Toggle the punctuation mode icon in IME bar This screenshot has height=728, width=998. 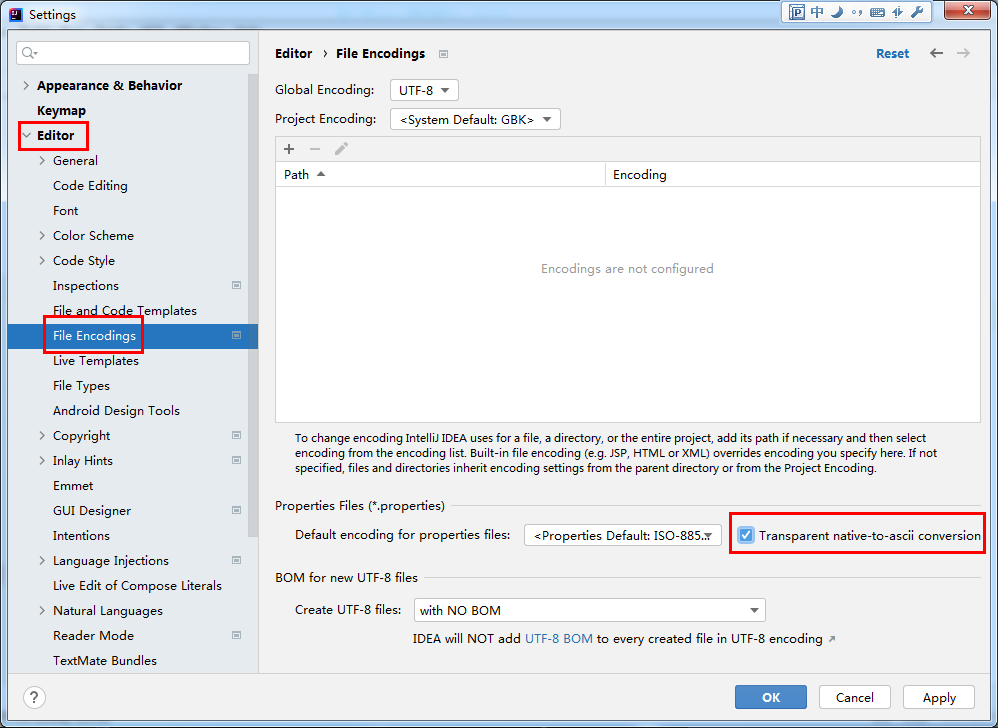point(857,12)
